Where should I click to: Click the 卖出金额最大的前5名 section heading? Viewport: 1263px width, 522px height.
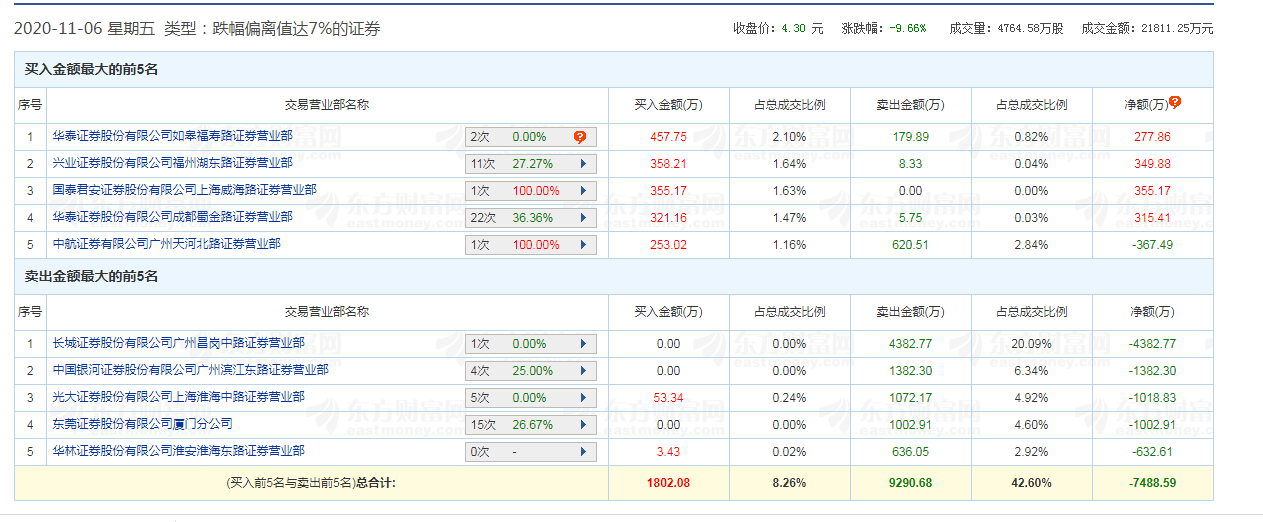point(92,276)
